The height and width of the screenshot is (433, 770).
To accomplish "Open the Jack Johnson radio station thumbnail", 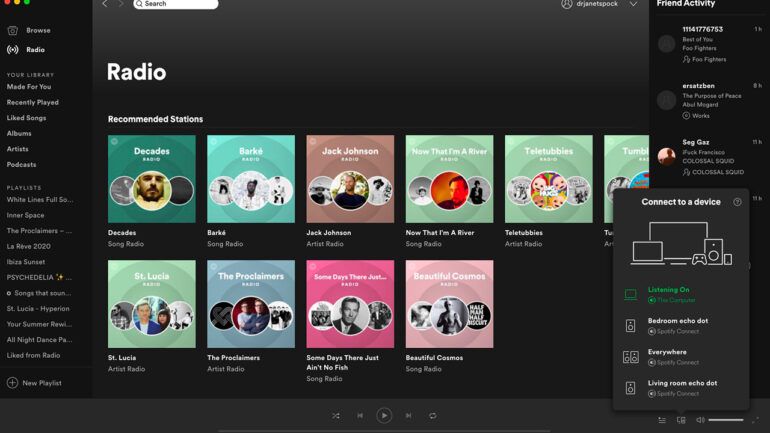I will 350,179.
